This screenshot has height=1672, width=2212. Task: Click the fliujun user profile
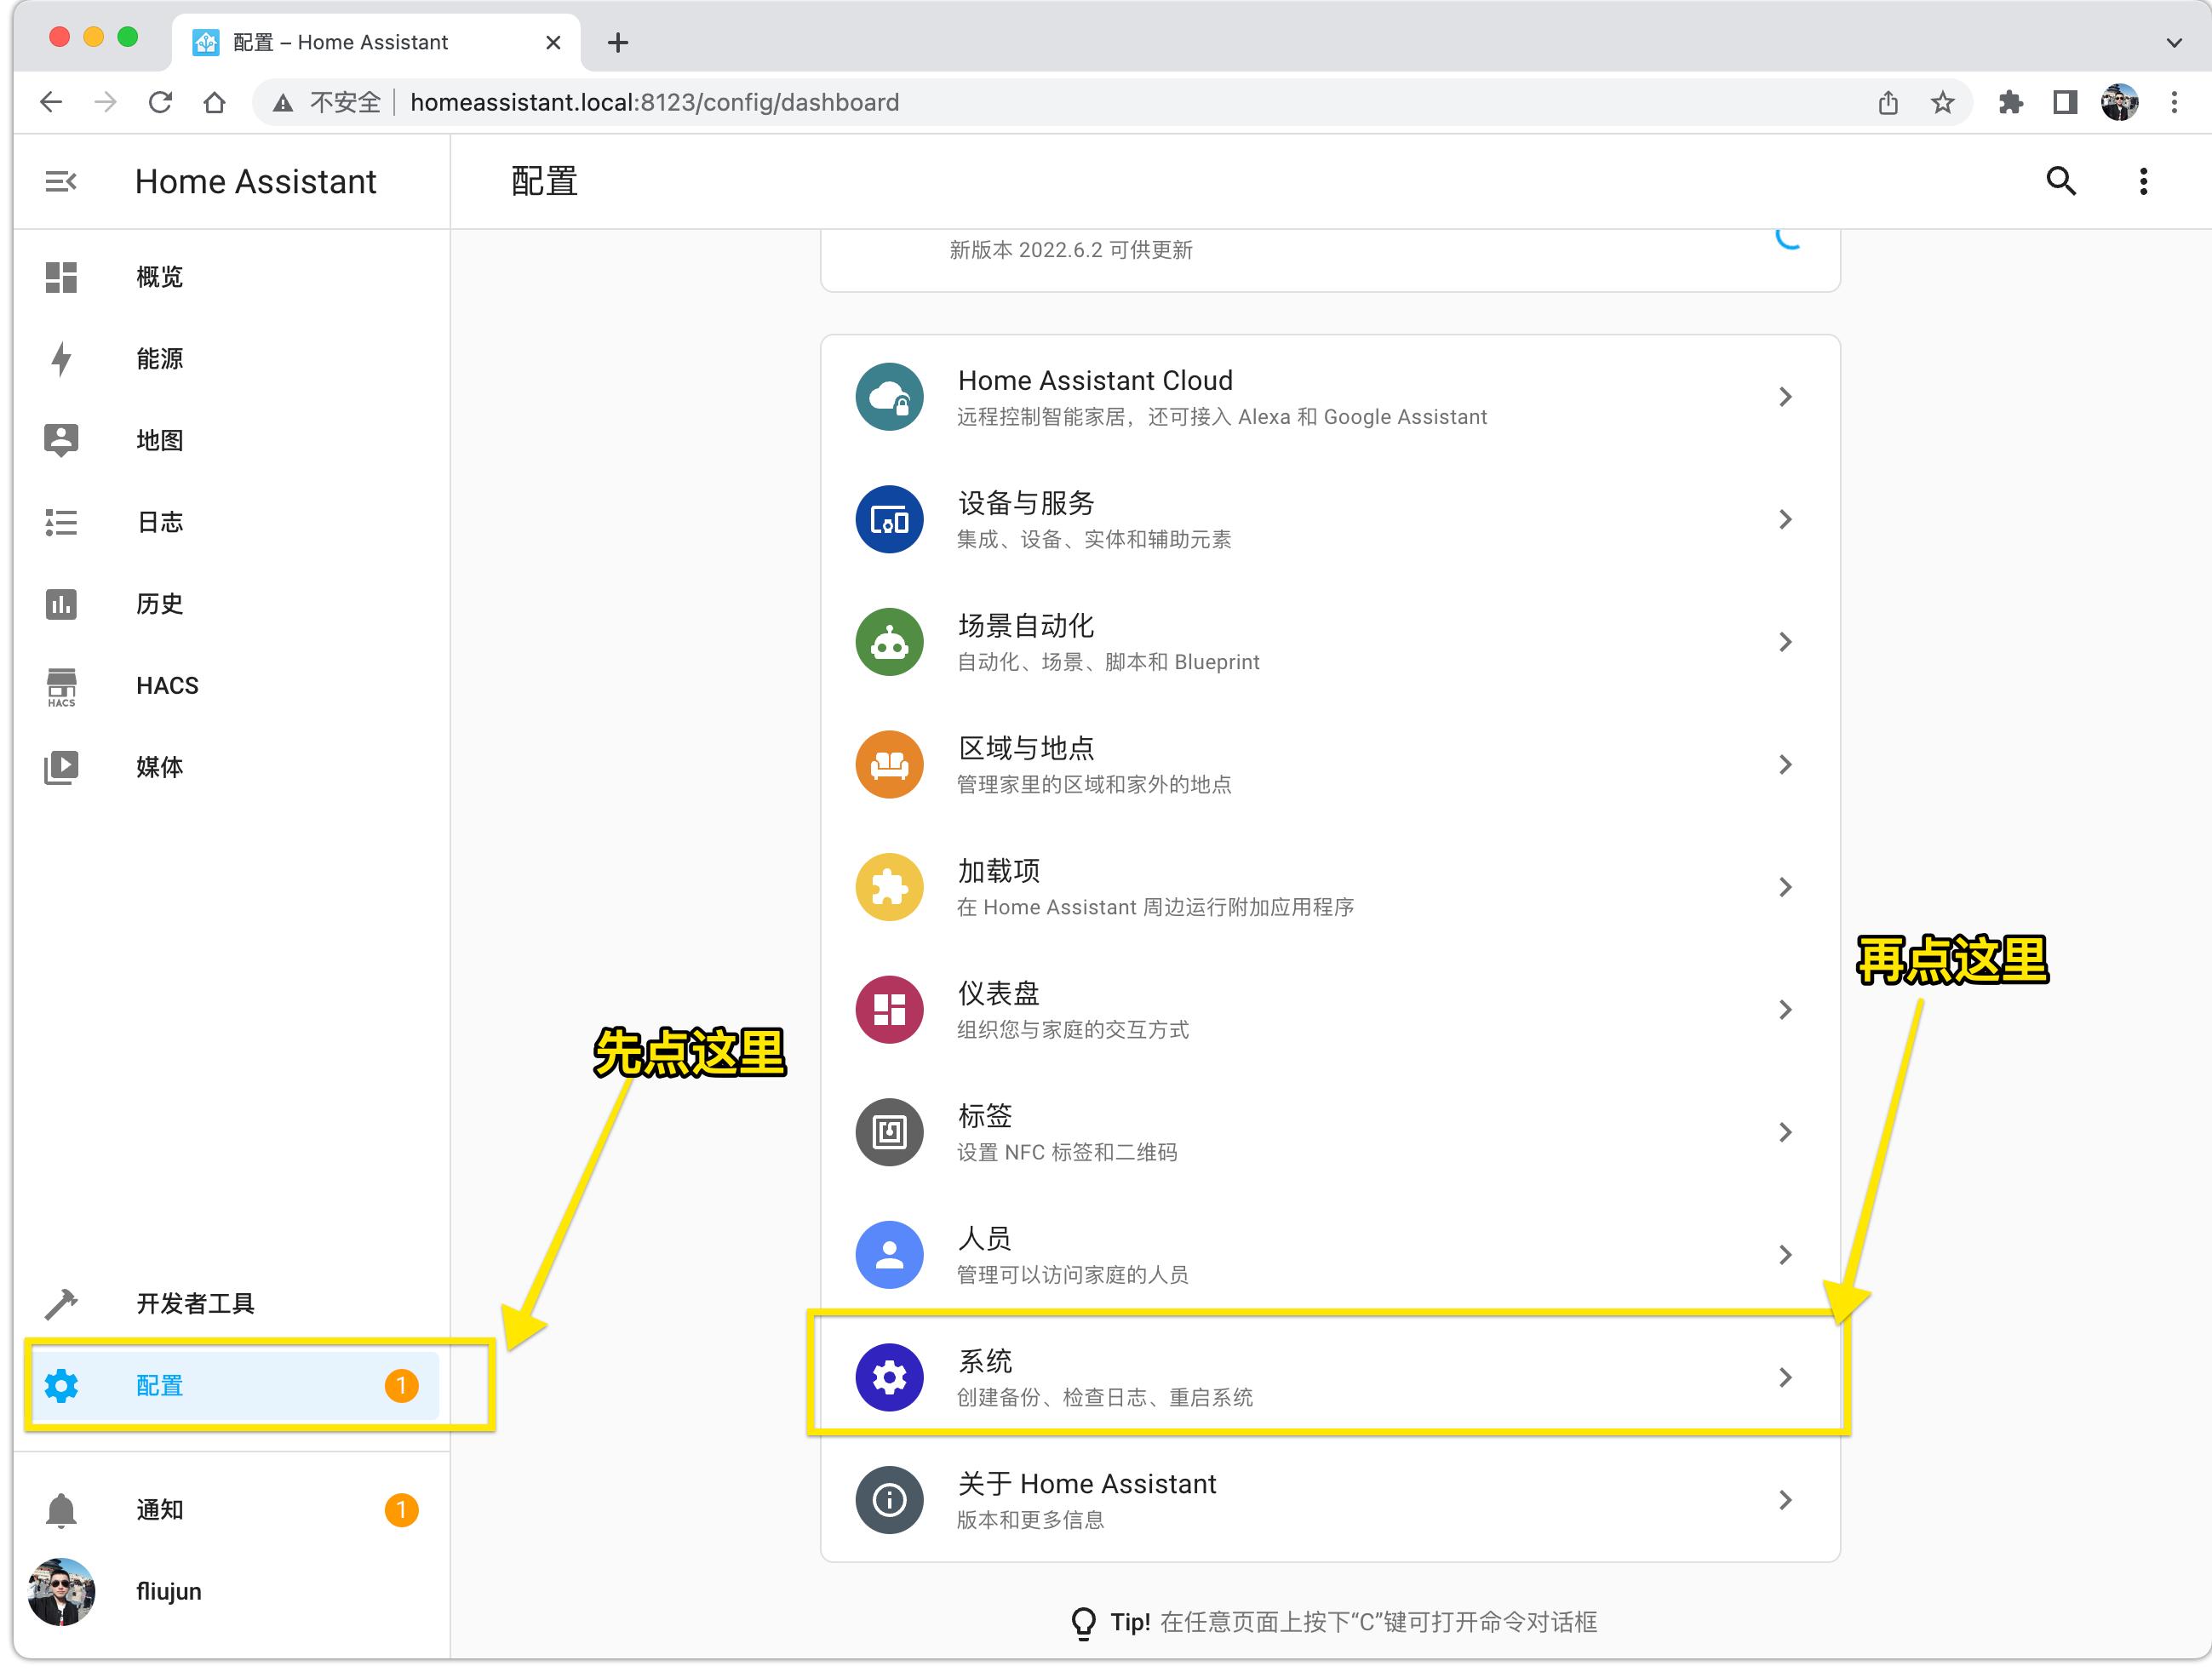[x=62, y=1592]
